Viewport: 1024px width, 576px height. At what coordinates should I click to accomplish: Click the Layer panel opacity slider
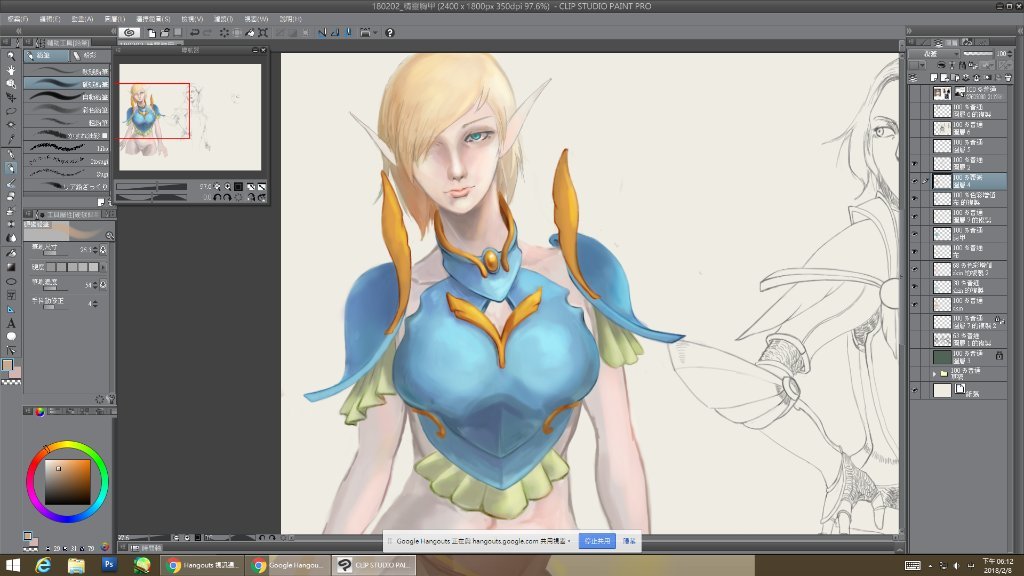(x=978, y=54)
